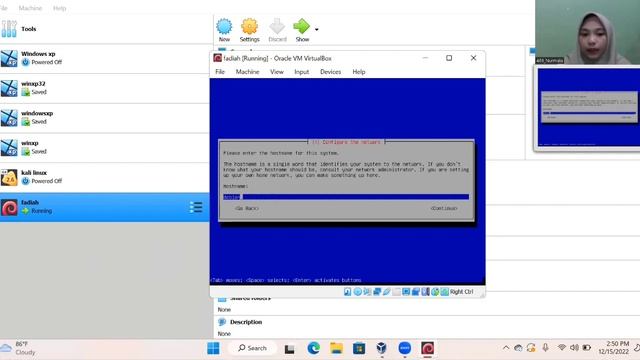Click Go Back in the installer dialog
Screen dimensions: 640x360
[x=247, y=208]
